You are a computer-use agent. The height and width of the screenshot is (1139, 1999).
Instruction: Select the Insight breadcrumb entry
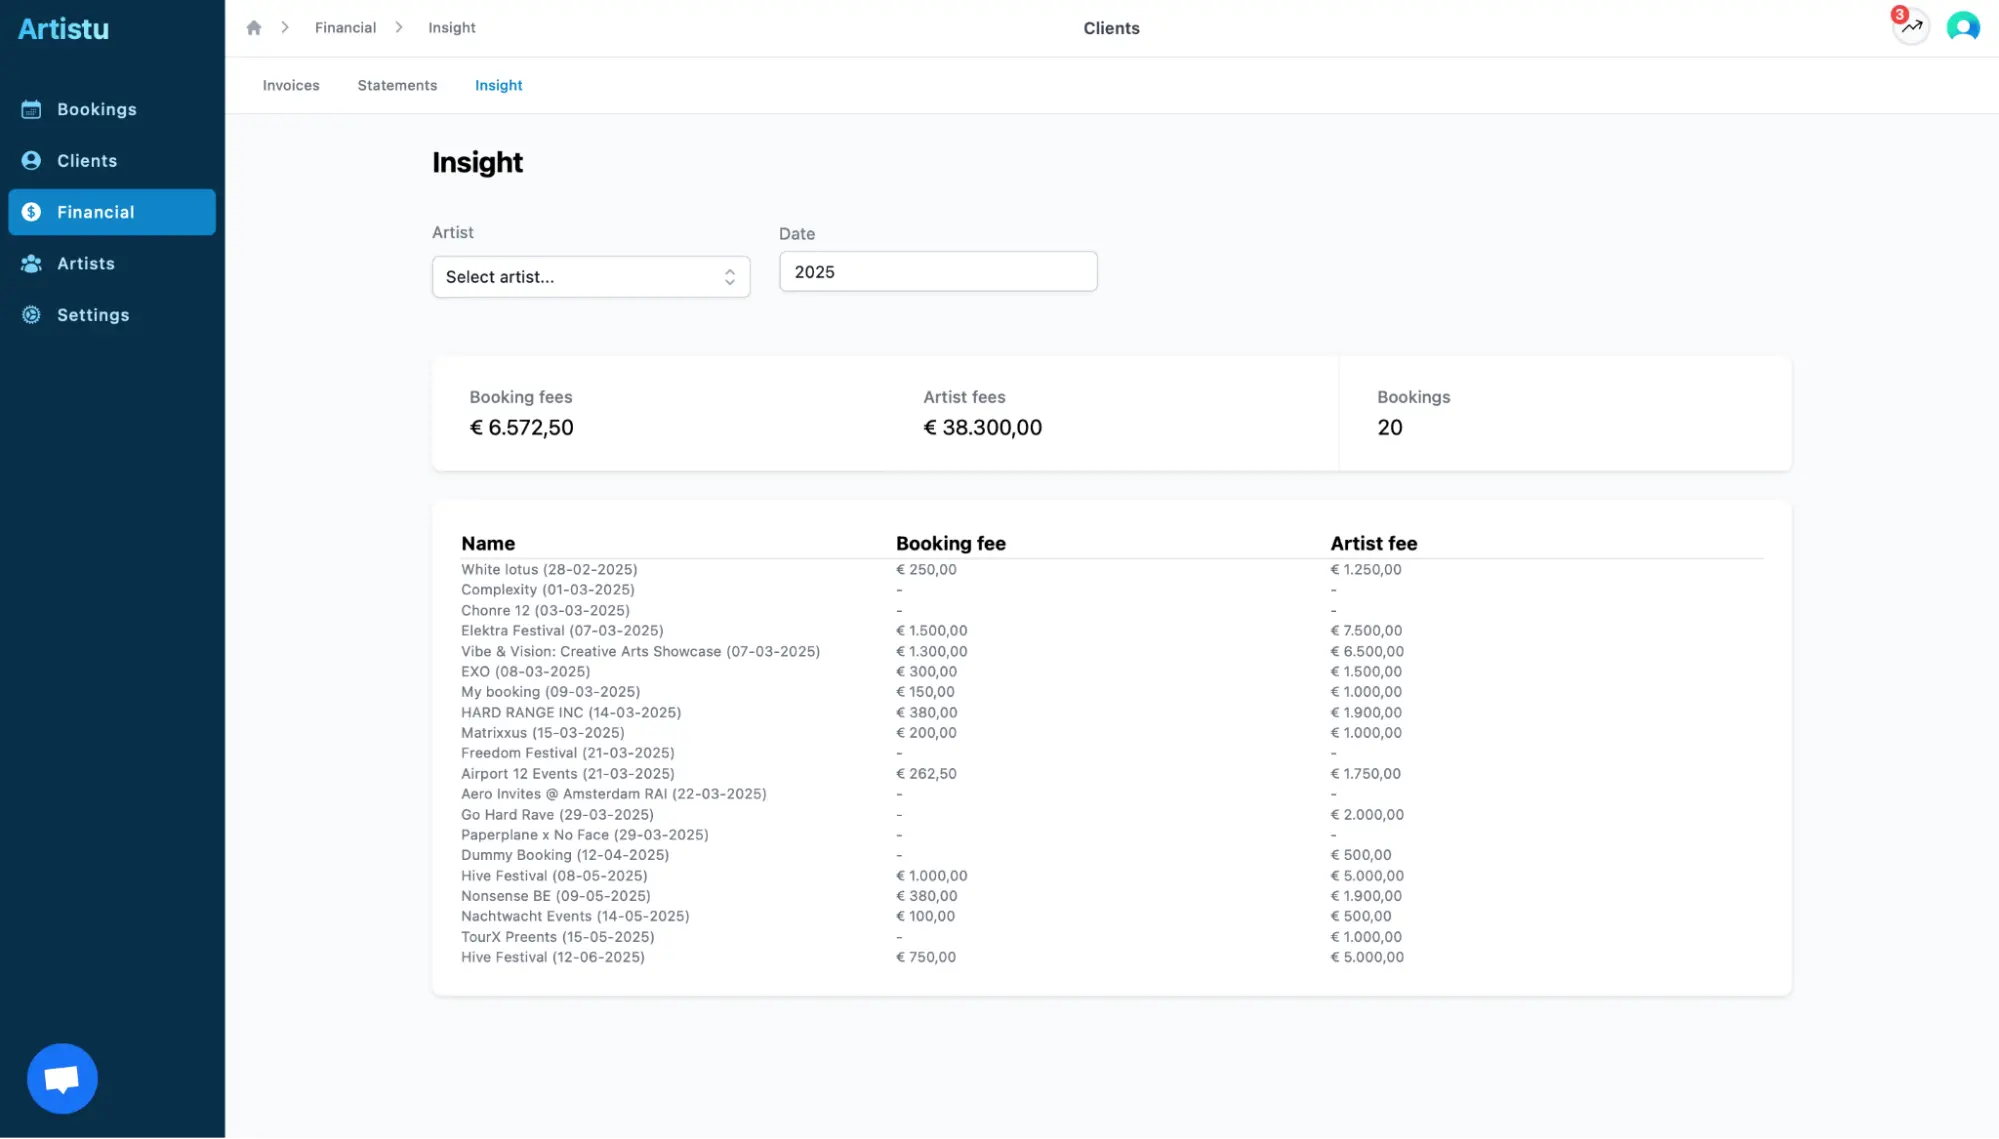[451, 27]
